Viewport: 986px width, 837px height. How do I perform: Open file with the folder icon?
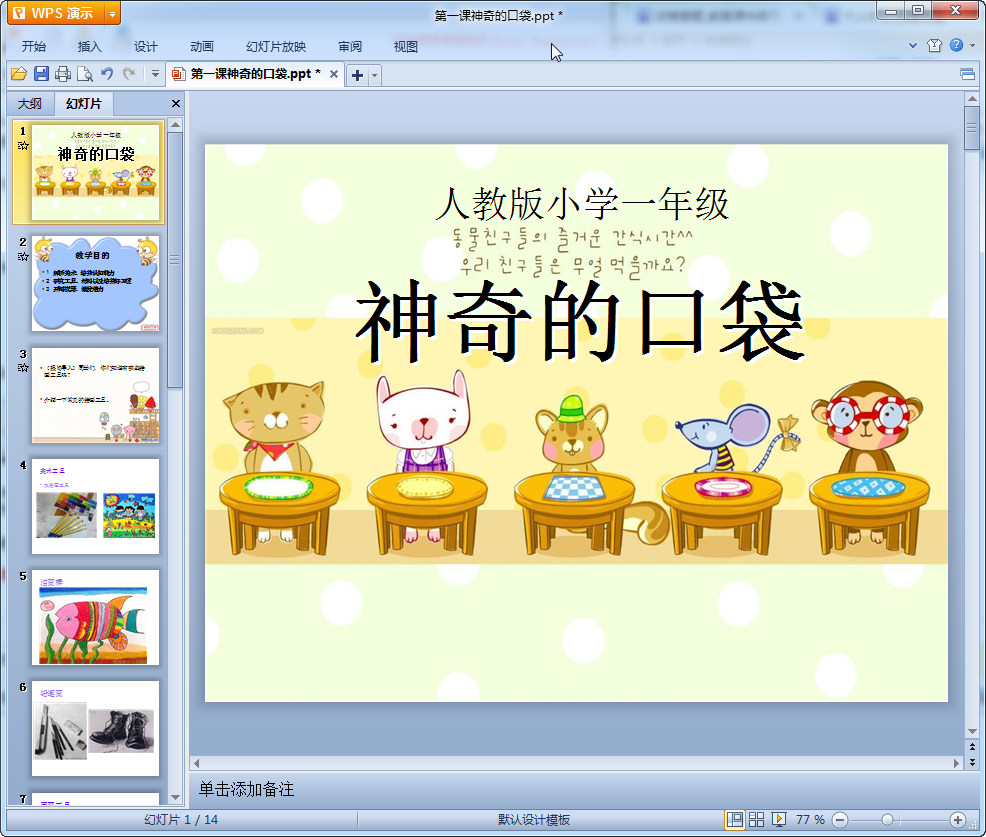tap(19, 74)
